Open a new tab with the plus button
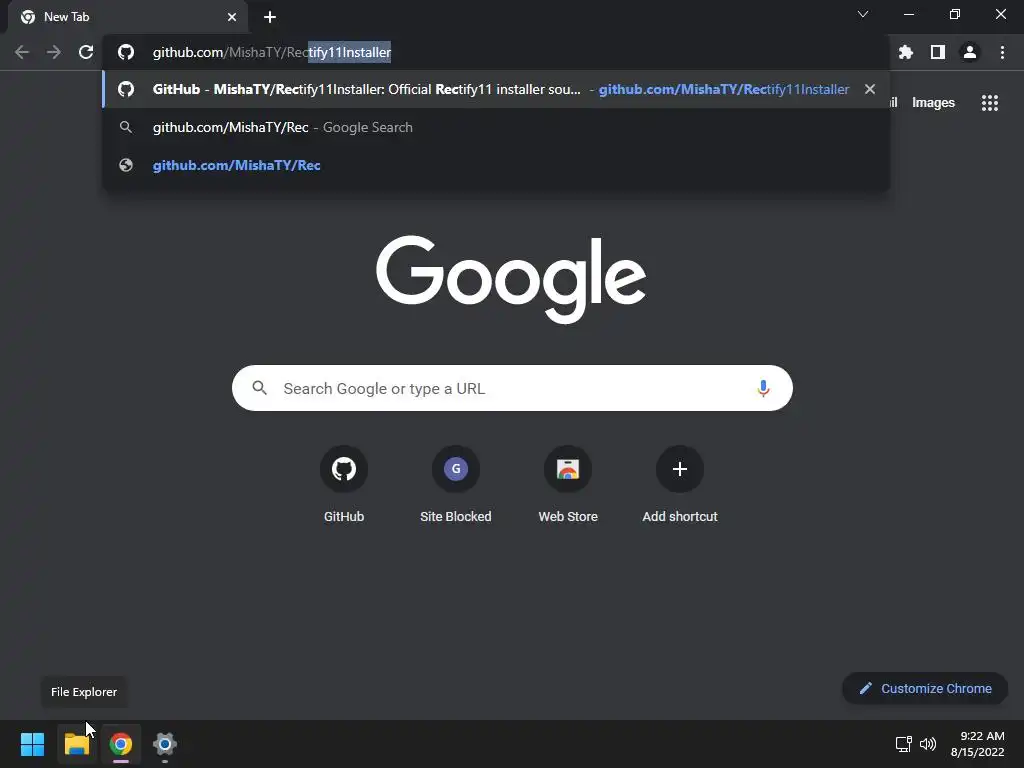The image size is (1024, 768). click(x=270, y=17)
